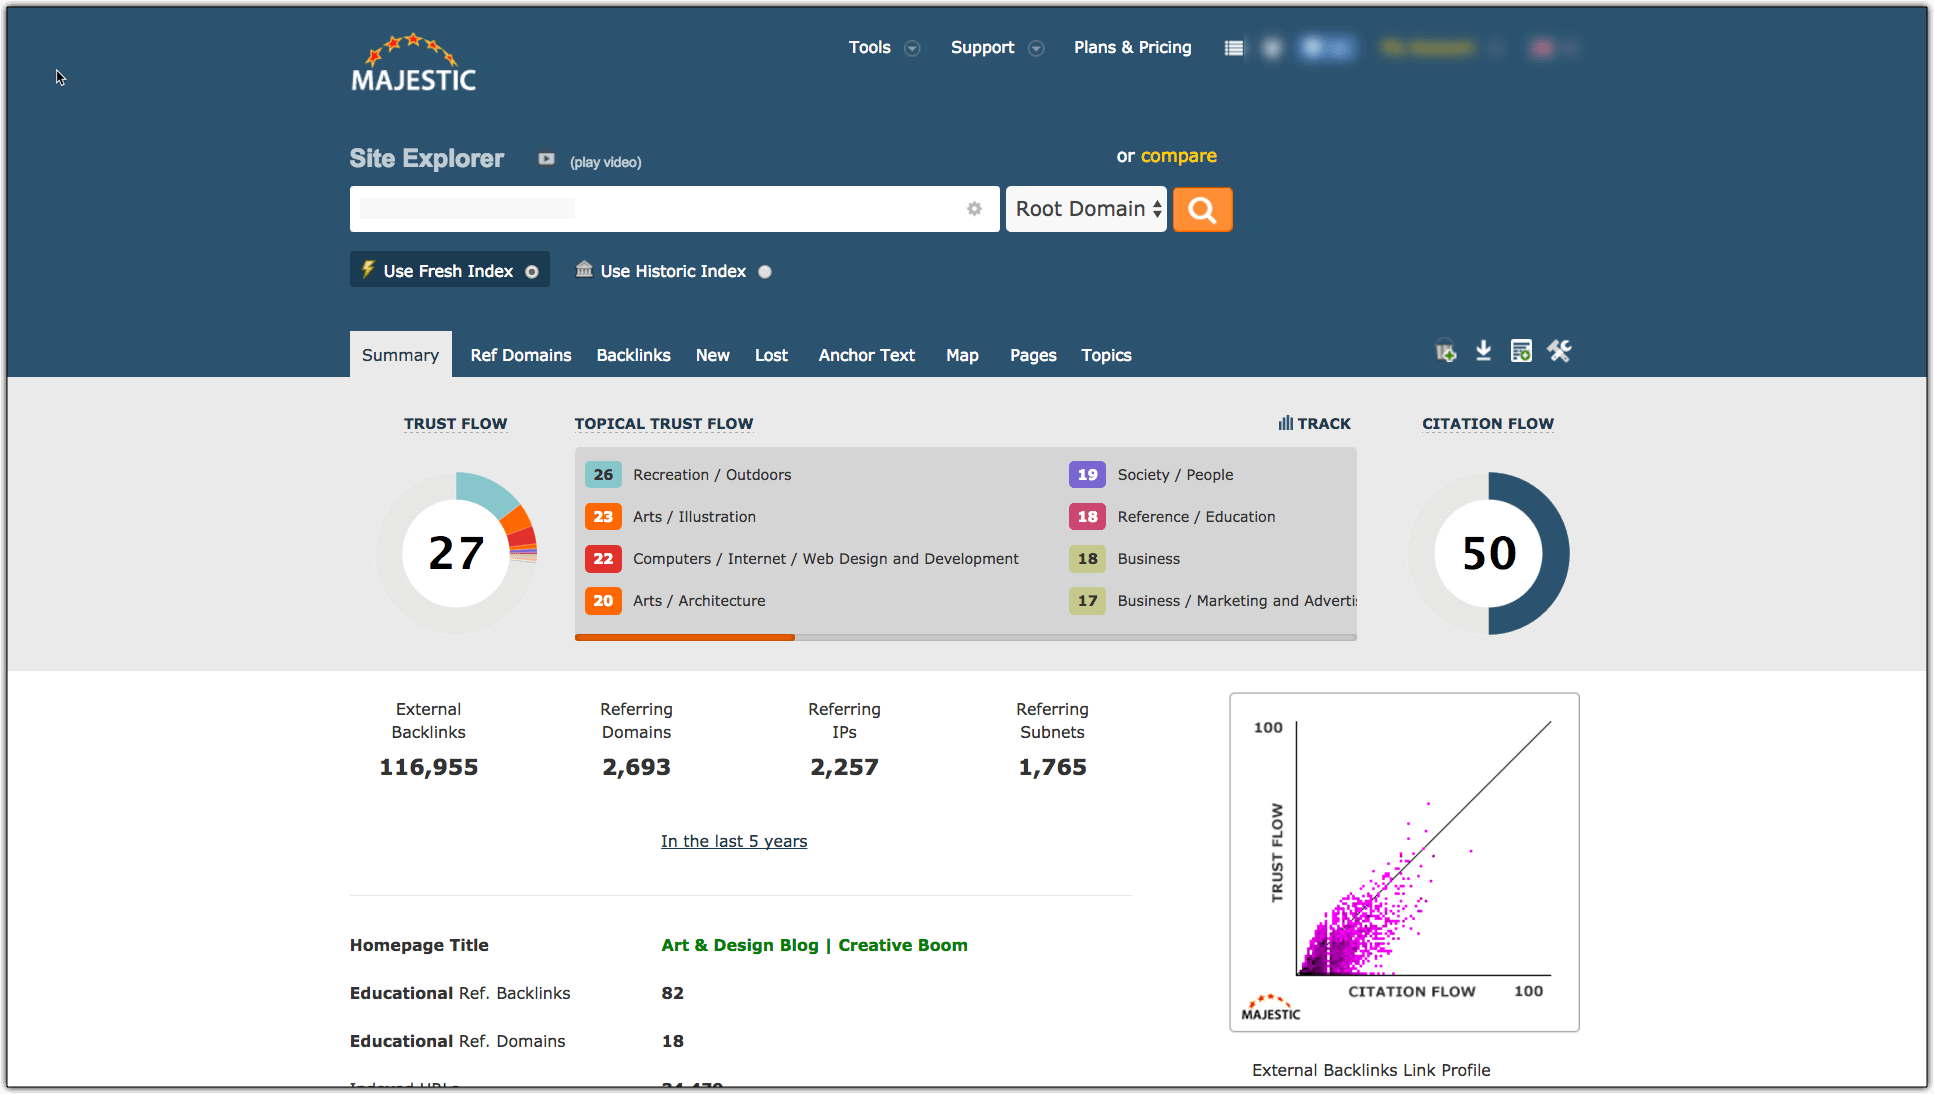Click the Trust Flow donut chart 27

pos(457,553)
